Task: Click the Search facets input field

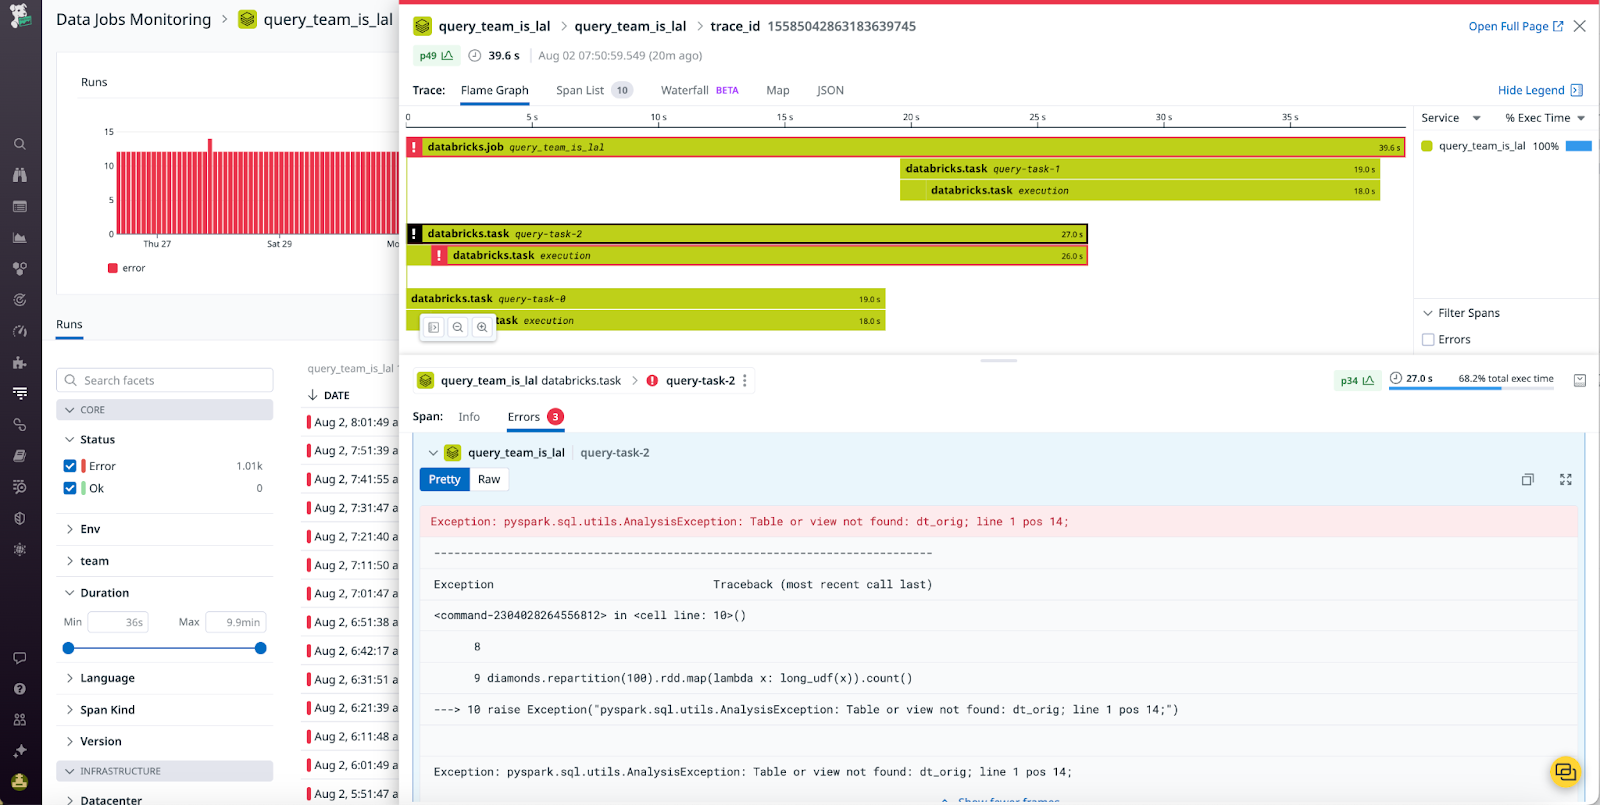Action: point(165,380)
